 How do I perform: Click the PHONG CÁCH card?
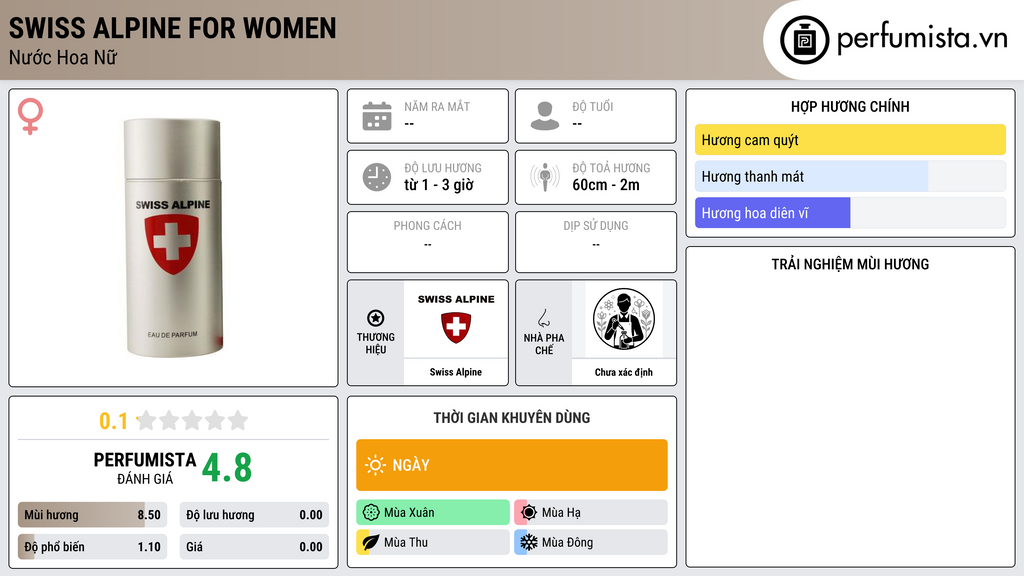click(428, 242)
